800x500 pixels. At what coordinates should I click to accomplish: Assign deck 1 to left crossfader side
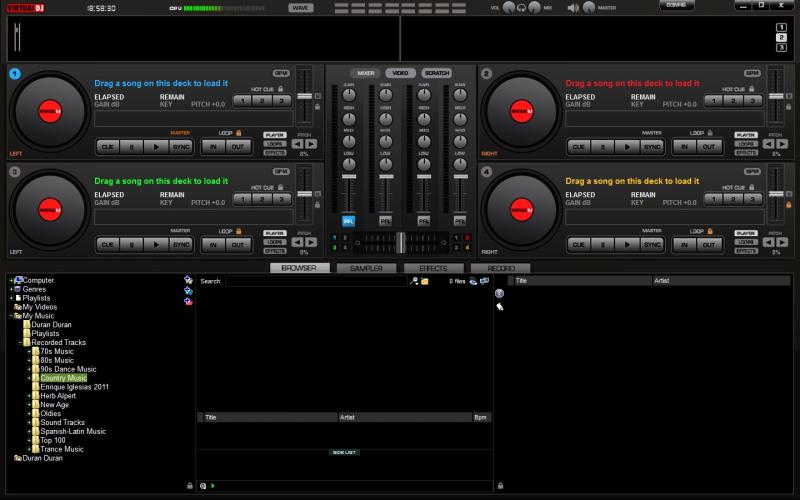click(x=335, y=238)
